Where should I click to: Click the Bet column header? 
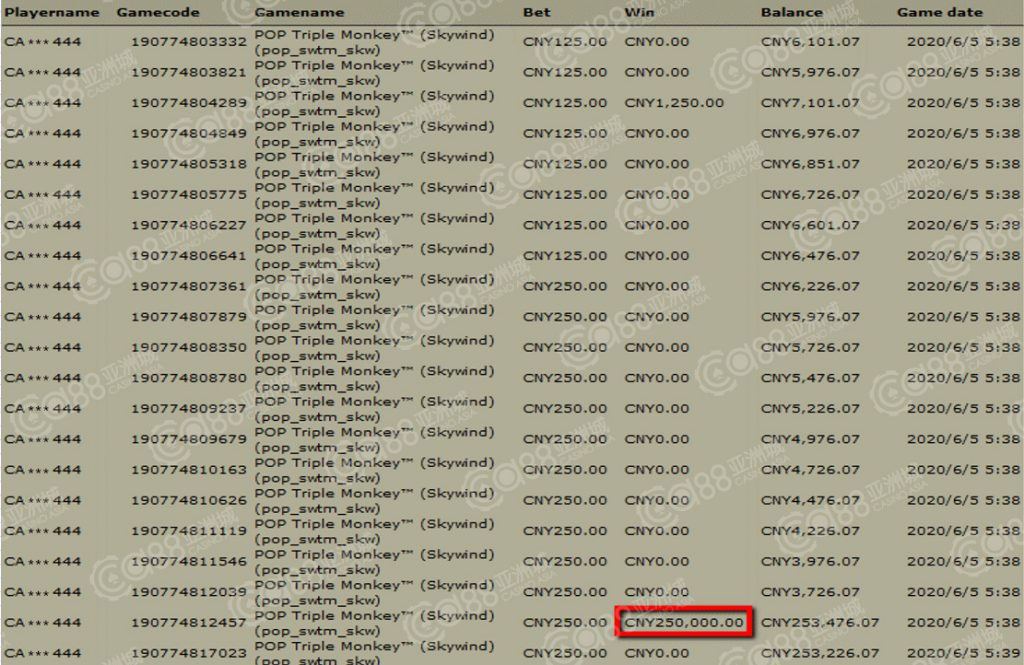[536, 13]
